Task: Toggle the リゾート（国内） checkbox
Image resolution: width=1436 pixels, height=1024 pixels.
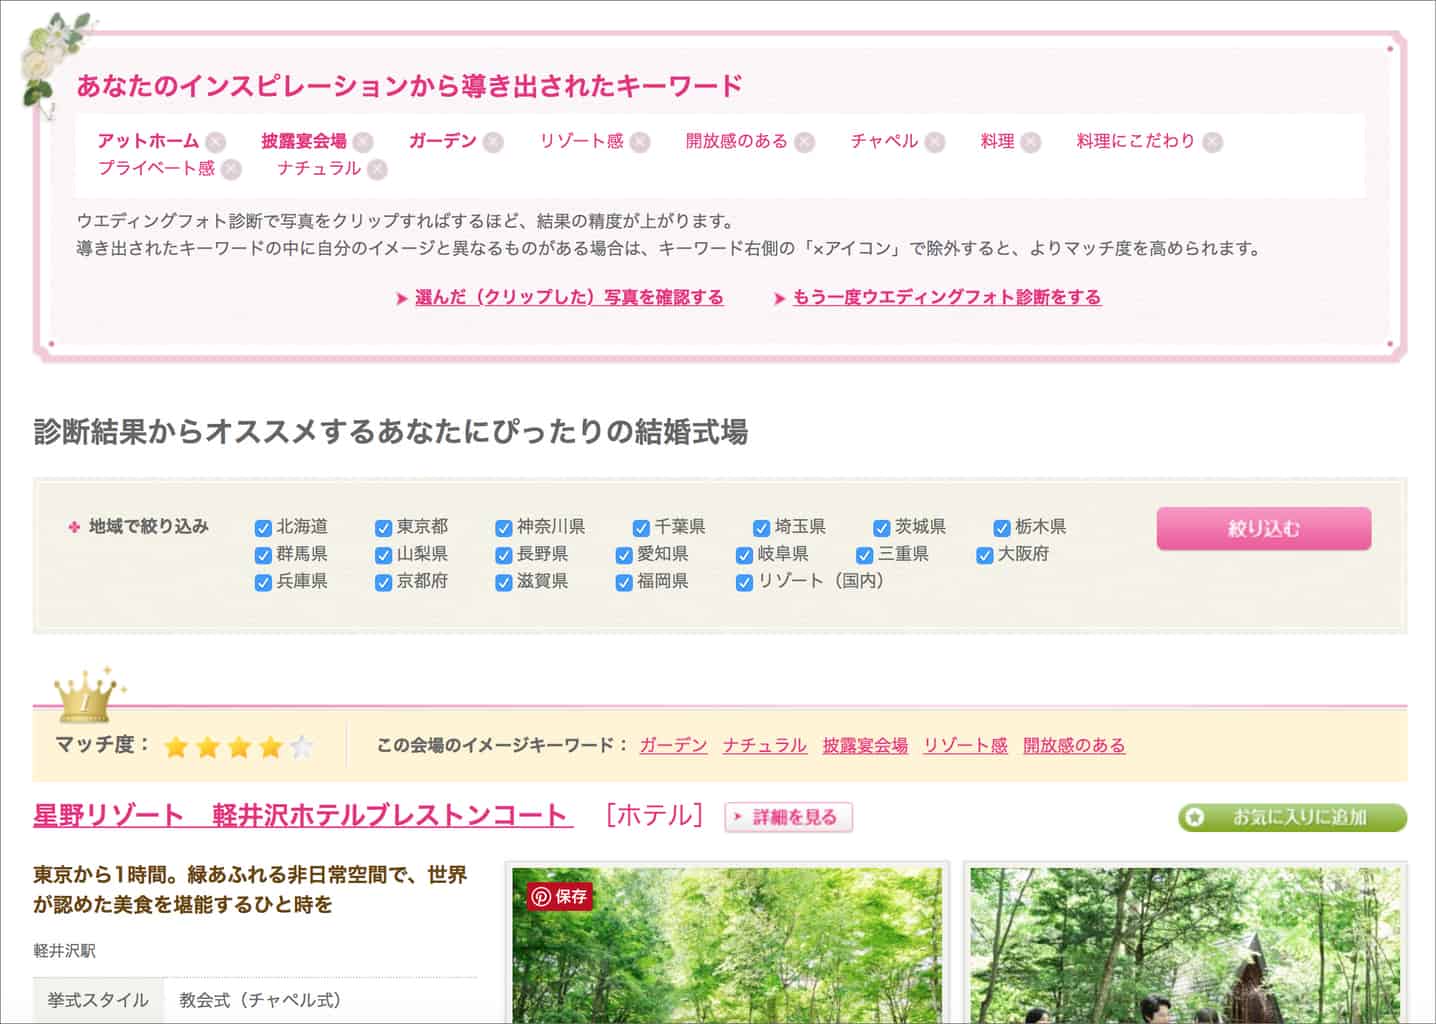Action: point(744,582)
